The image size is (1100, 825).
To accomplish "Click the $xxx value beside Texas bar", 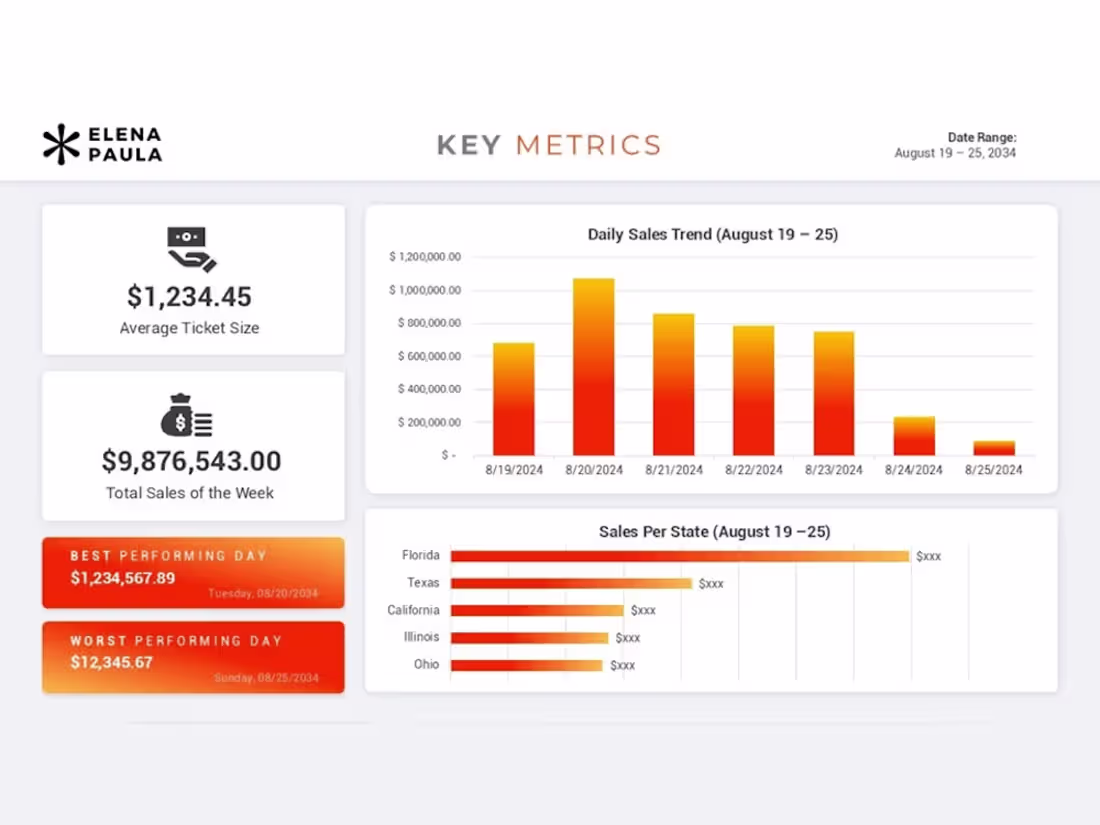I will click(711, 584).
